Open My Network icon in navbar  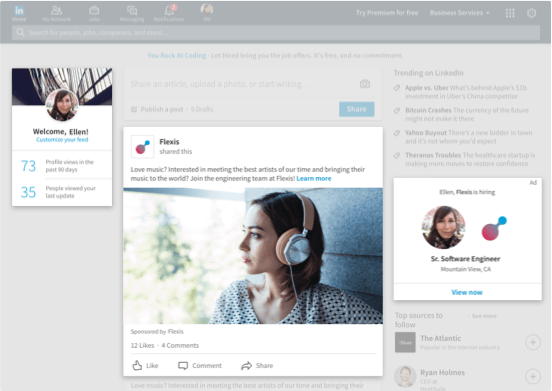tap(56, 11)
